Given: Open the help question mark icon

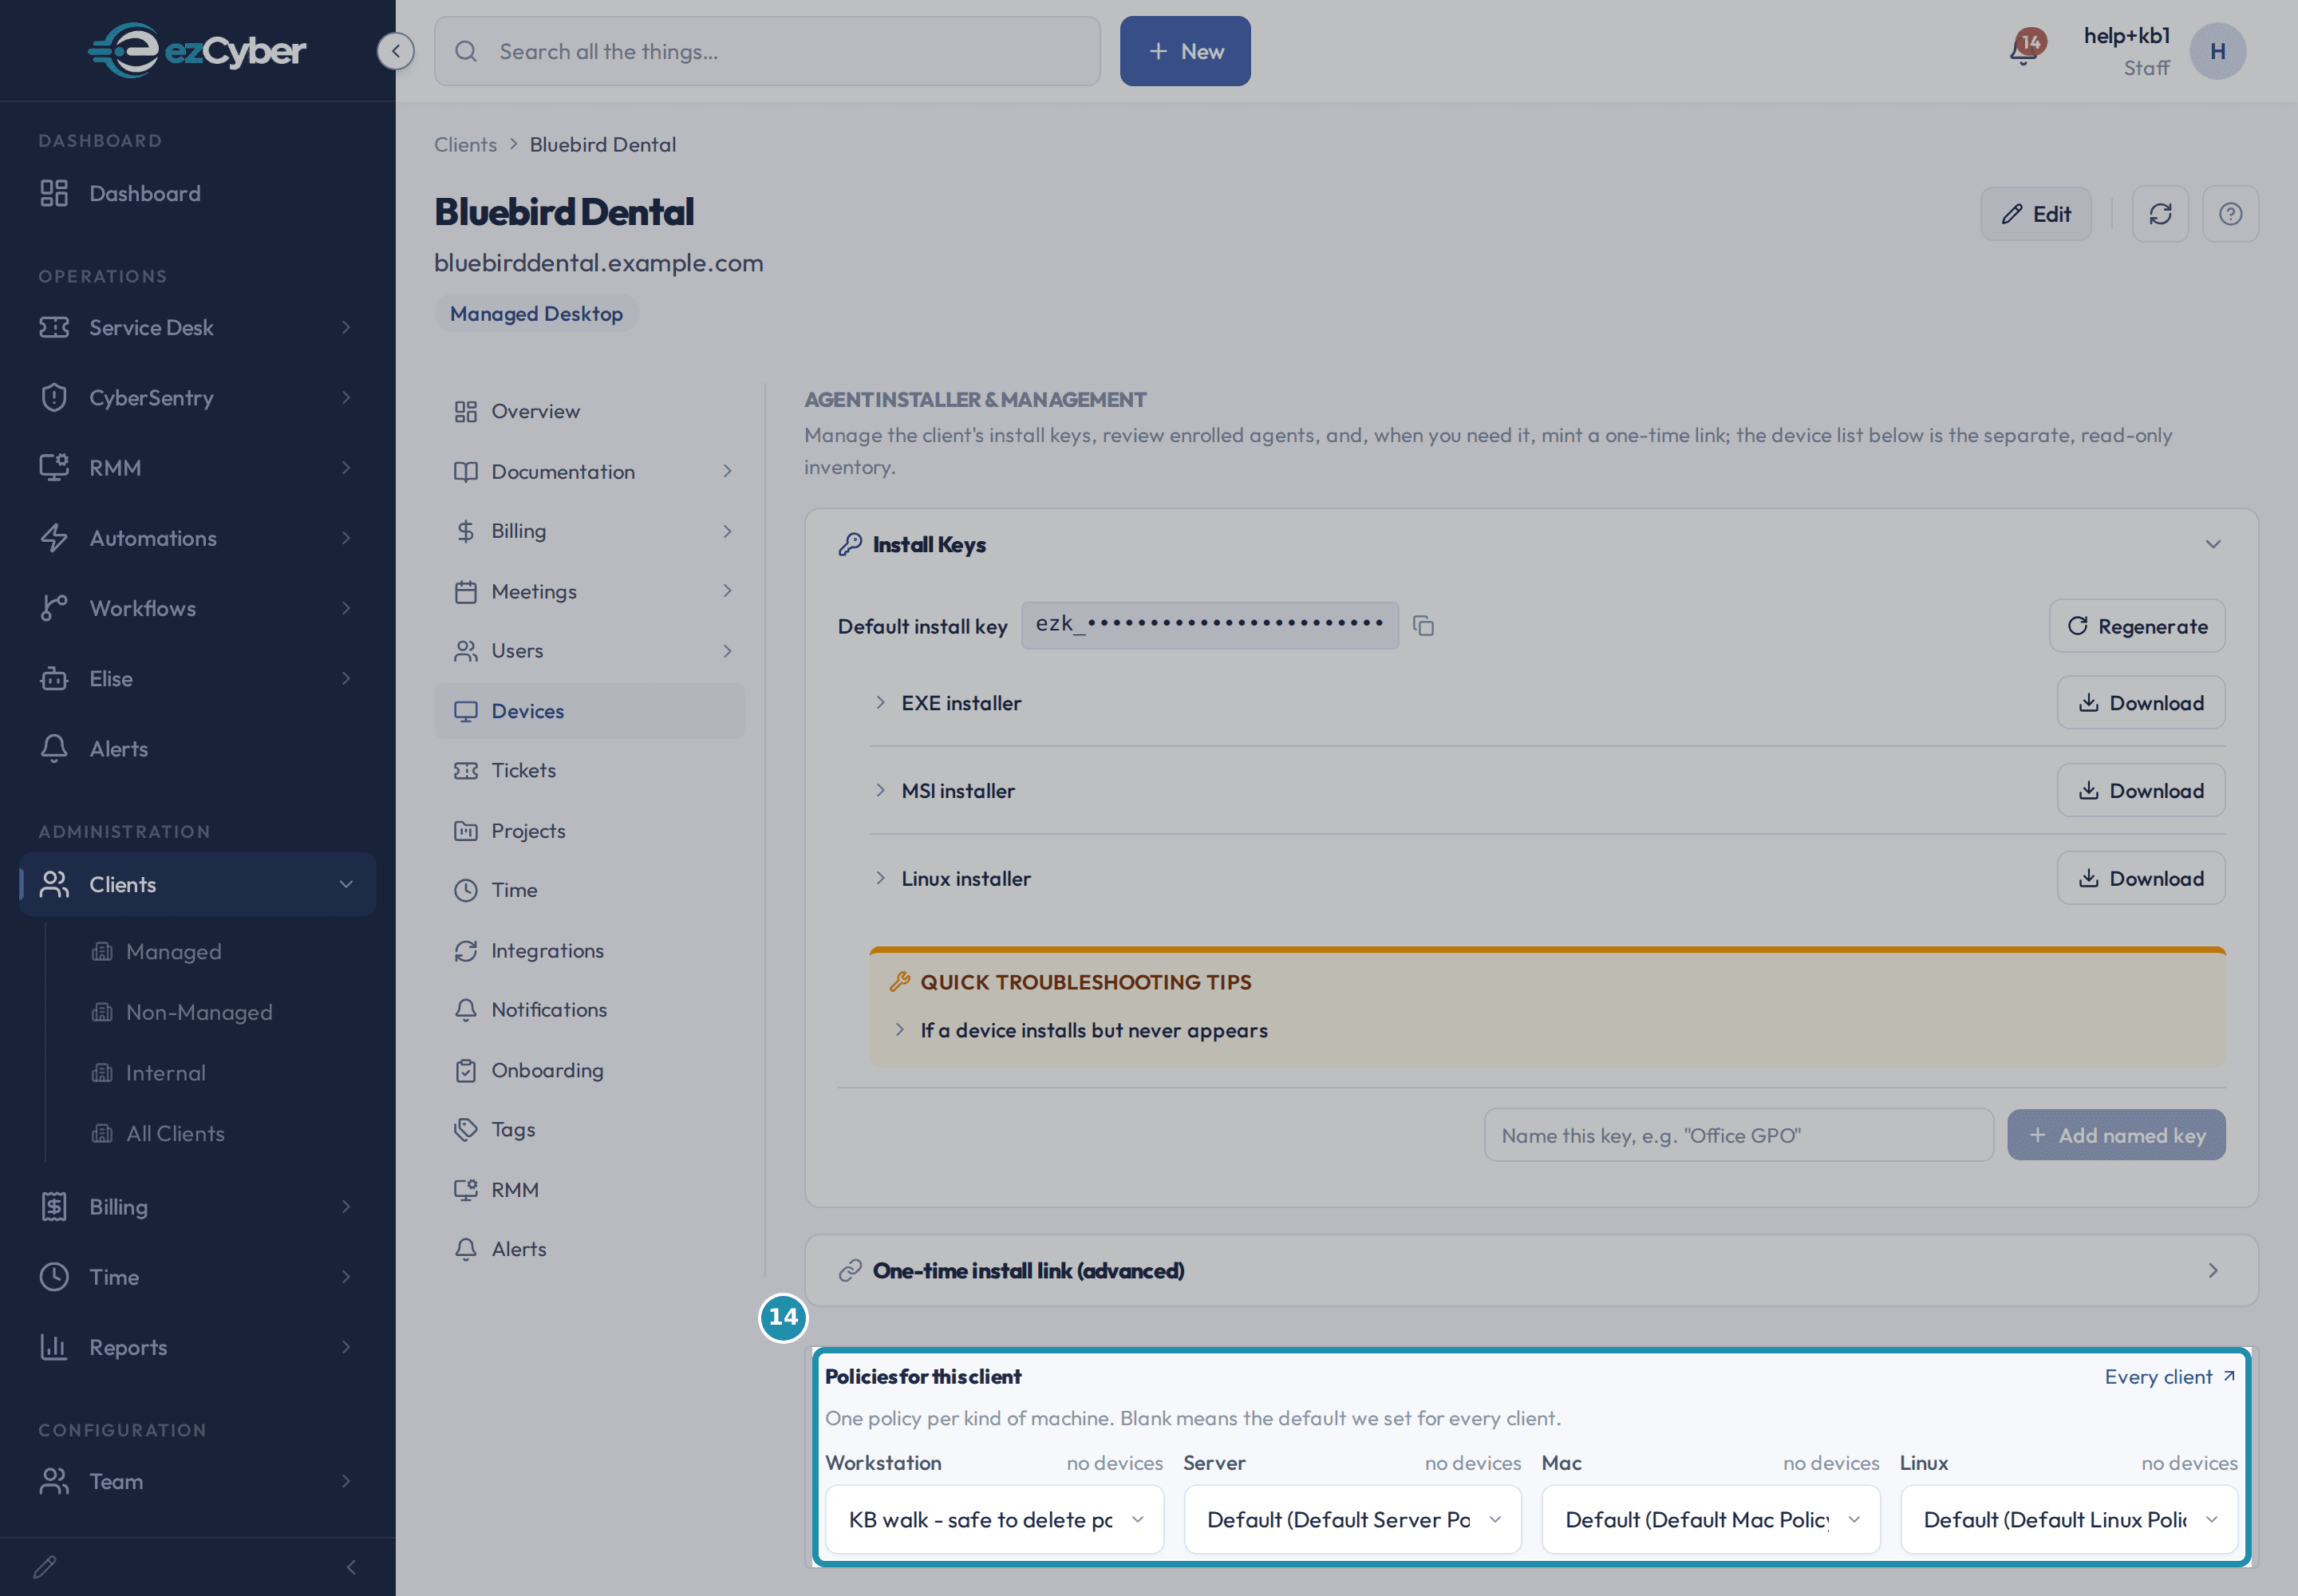Looking at the screenshot, I should pos(2230,214).
